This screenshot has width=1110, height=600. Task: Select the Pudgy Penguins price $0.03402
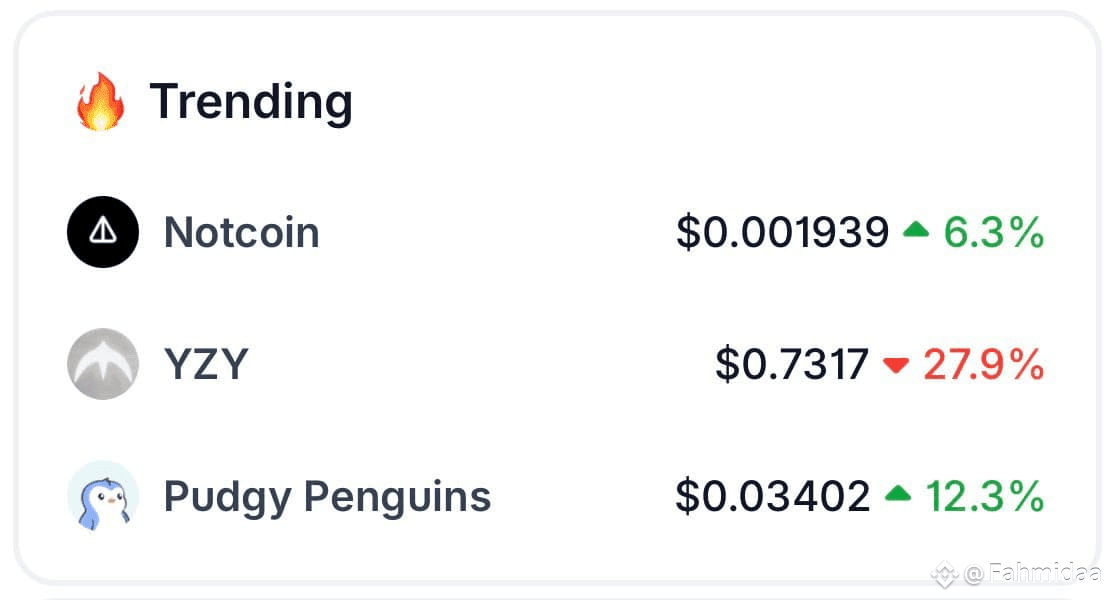tap(773, 496)
